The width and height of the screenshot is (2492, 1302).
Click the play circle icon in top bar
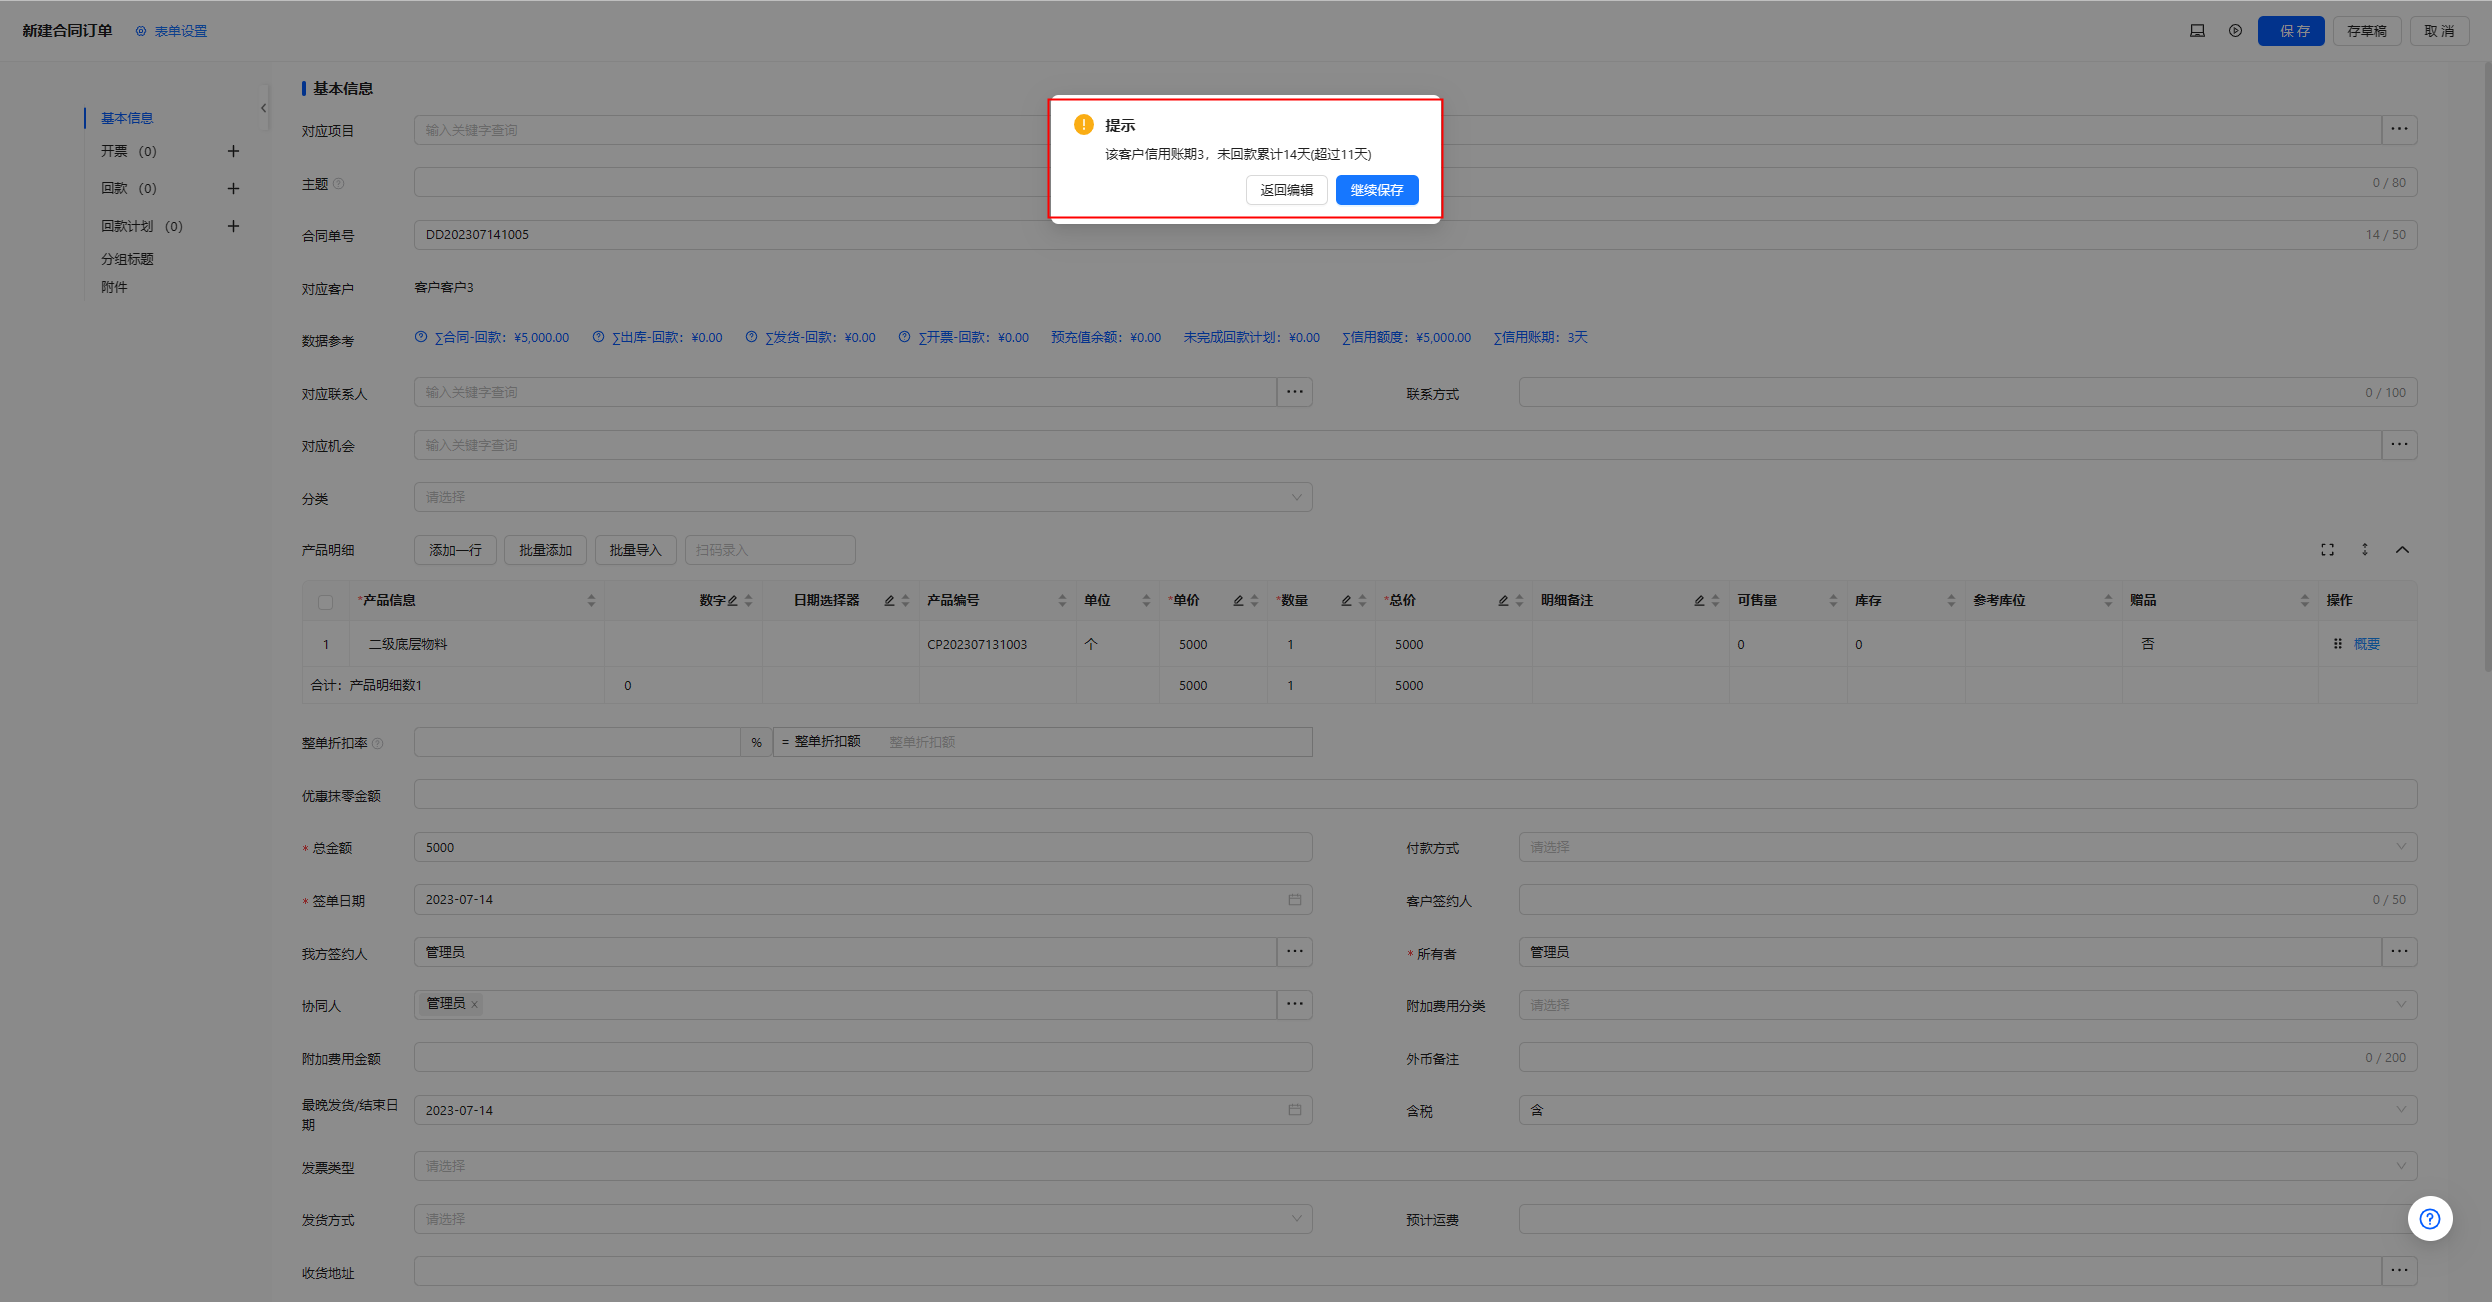click(x=2235, y=31)
